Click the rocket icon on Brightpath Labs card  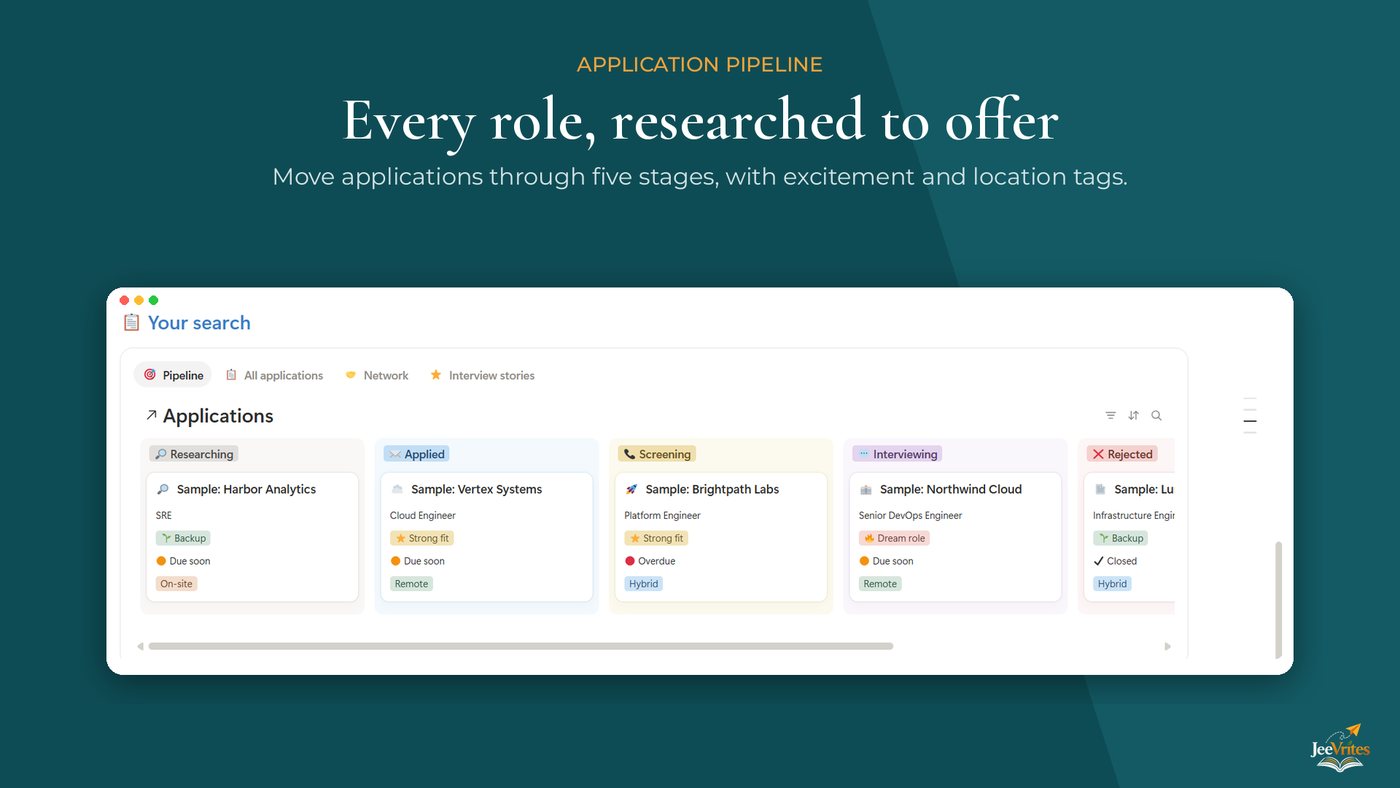point(631,490)
